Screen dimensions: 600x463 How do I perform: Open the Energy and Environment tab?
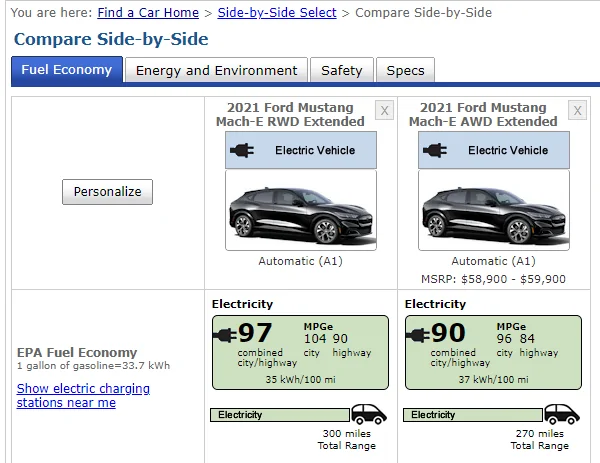(x=216, y=70)
